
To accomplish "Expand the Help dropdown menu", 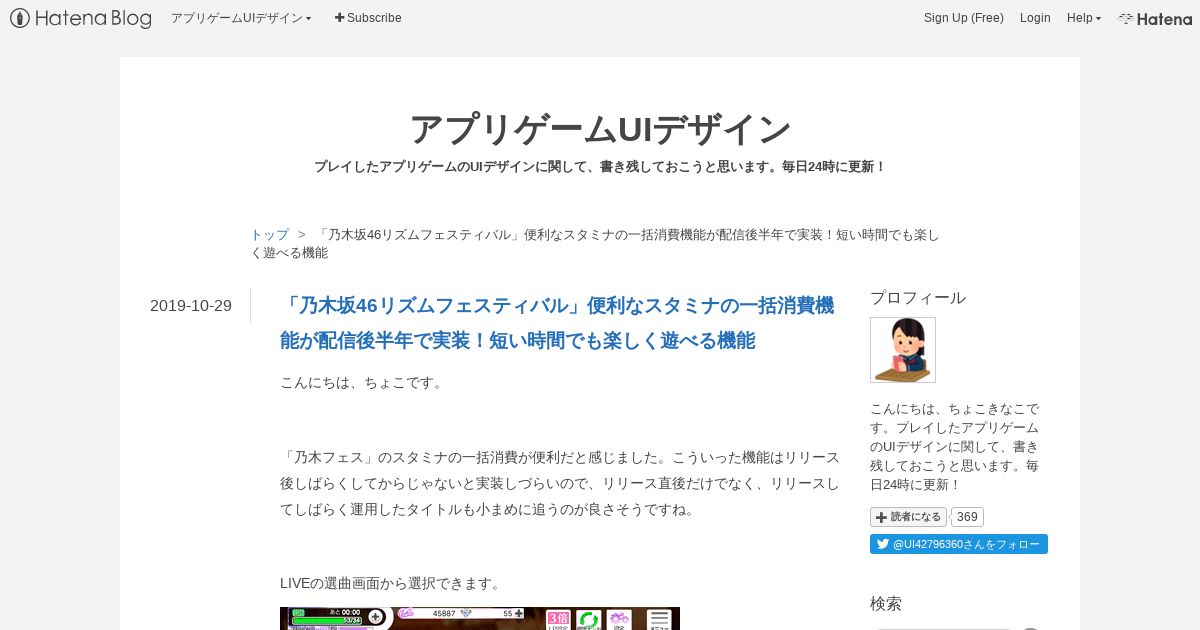I will [x=1084, y=18].
